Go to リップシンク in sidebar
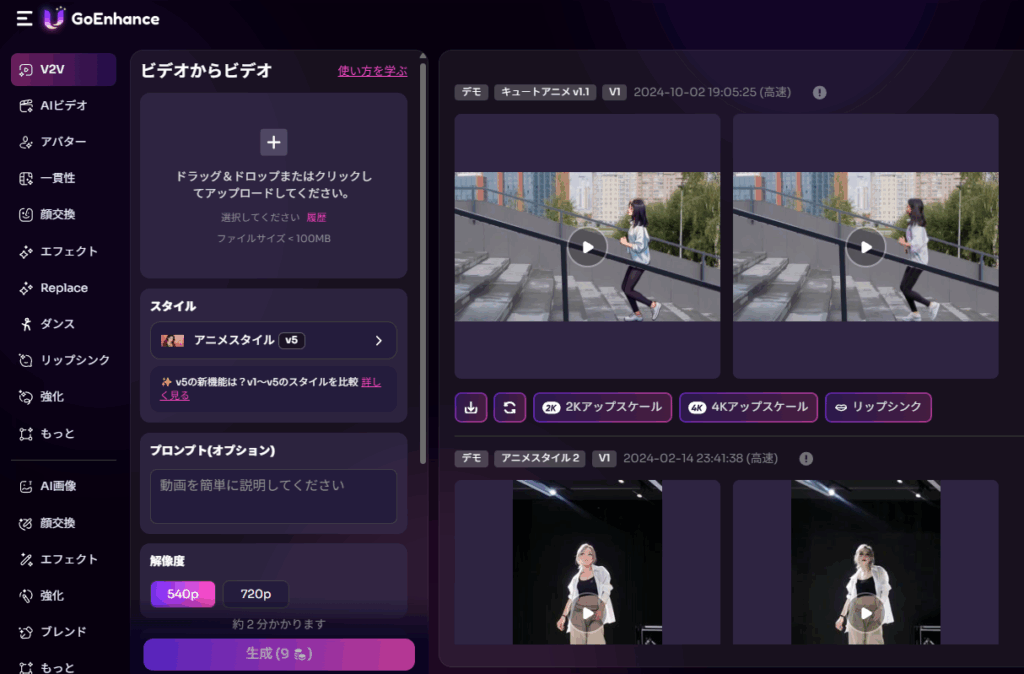1024x674 pixels. 74,360
